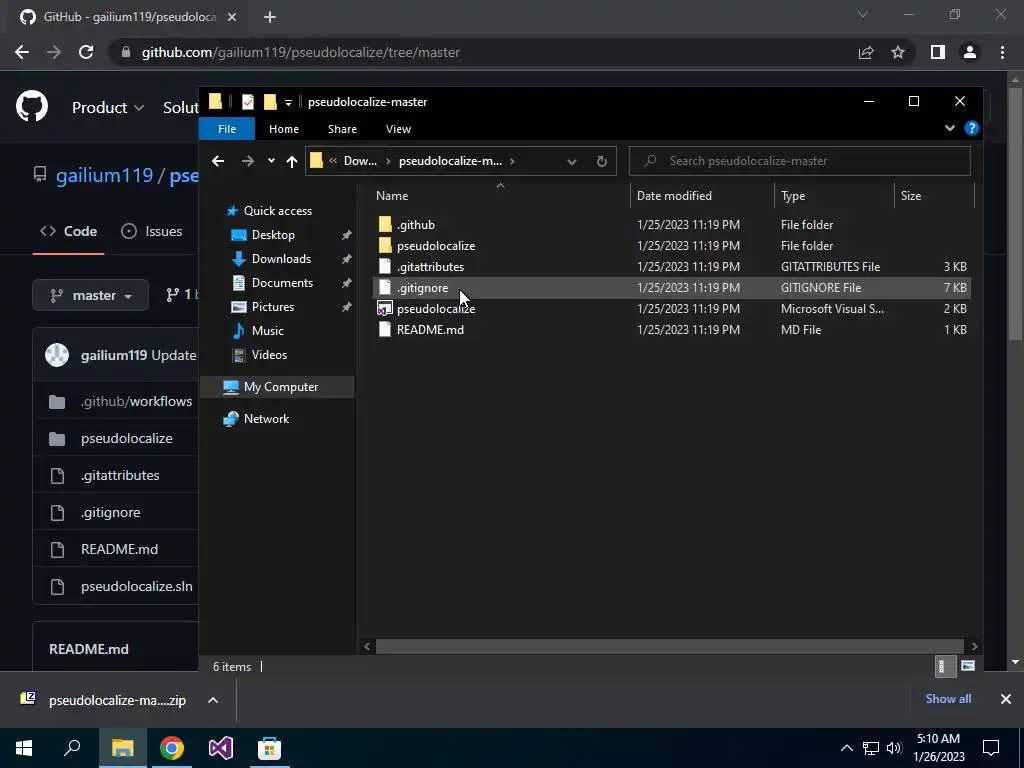Select the .gitignore file in File Explorer
Image resolution: width=1024 pixels, height=768 pixels.
(671, 287)
